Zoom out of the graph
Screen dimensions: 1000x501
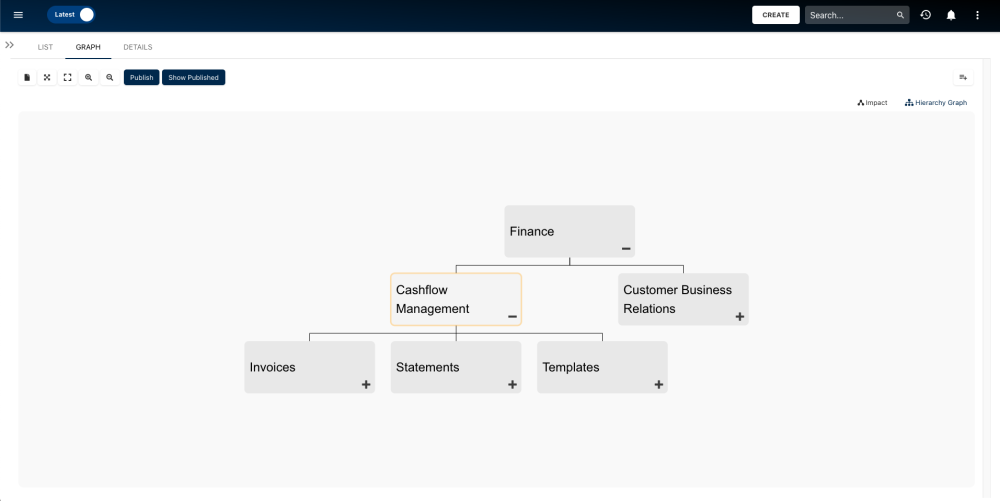(x=110, y=77)
